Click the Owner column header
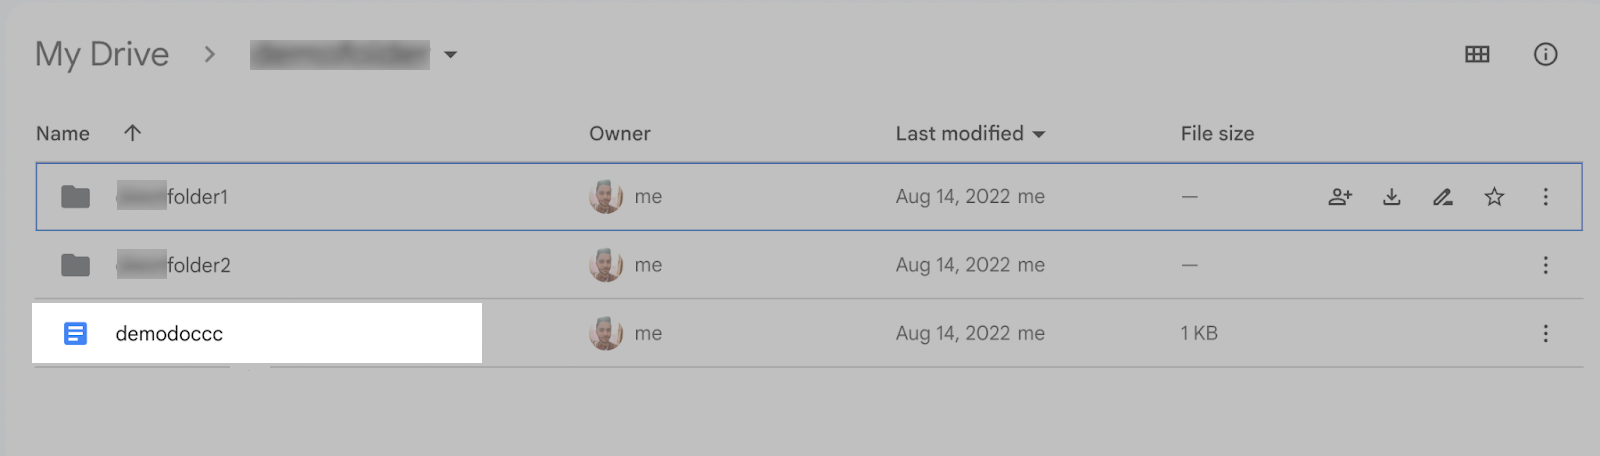The image size is (1600, 456). [x=619, y=133]
